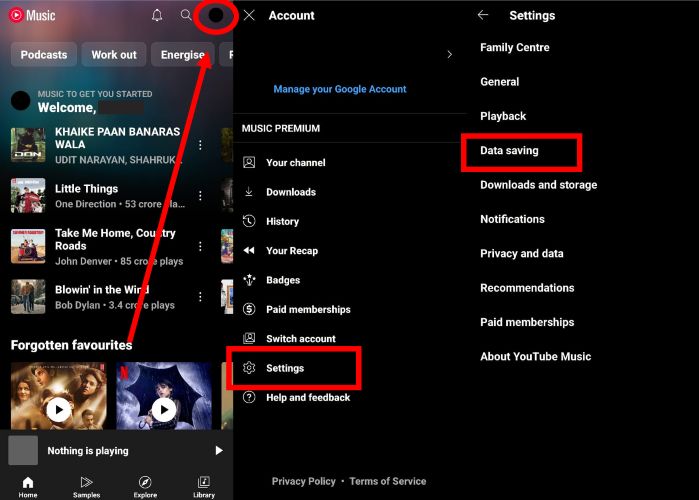Open the notifications bell icon

coord(157,16)
